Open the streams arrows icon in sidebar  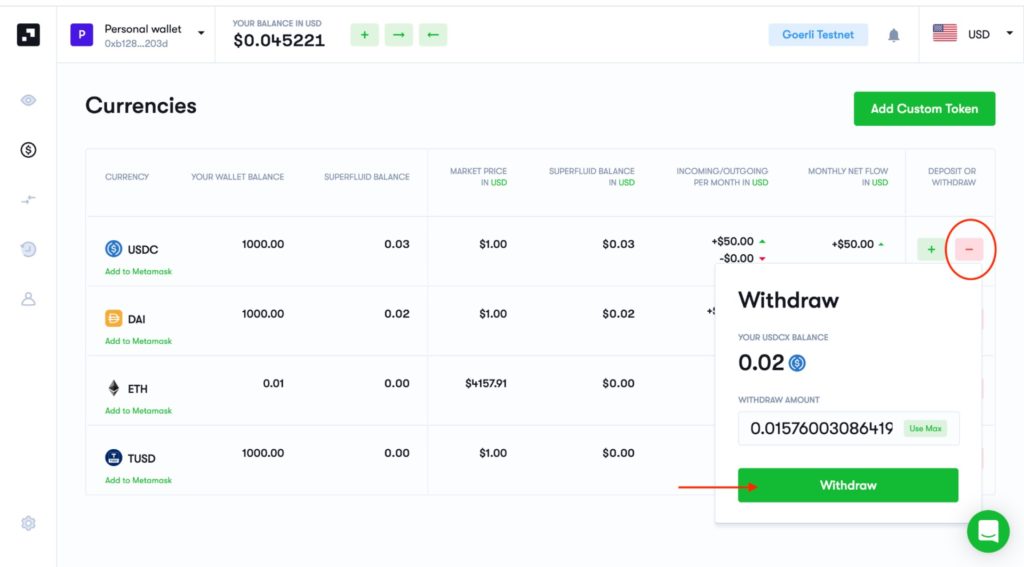click(x=28, y=200)
